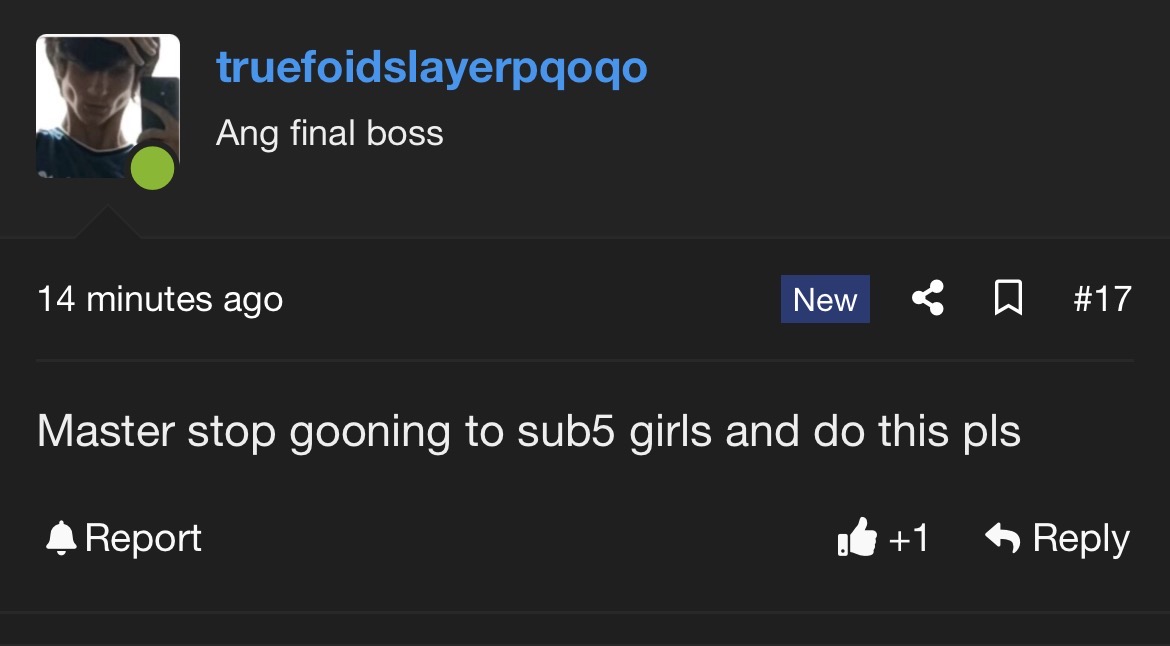Click the word "sub5" in the message

point(566,431)
